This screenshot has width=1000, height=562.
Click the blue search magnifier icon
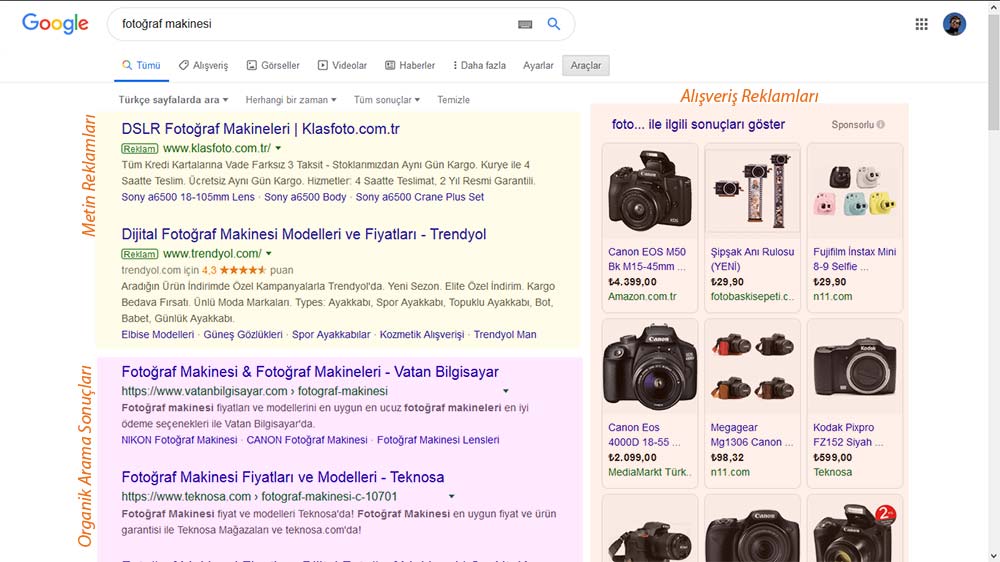(554, 24)
